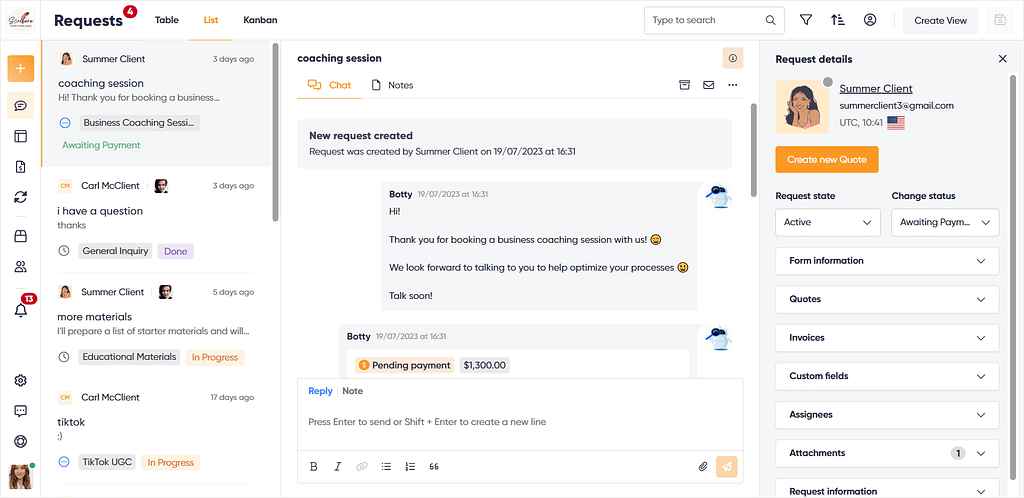Insert a numbered list in reply editor

click(x=410, y=467)
